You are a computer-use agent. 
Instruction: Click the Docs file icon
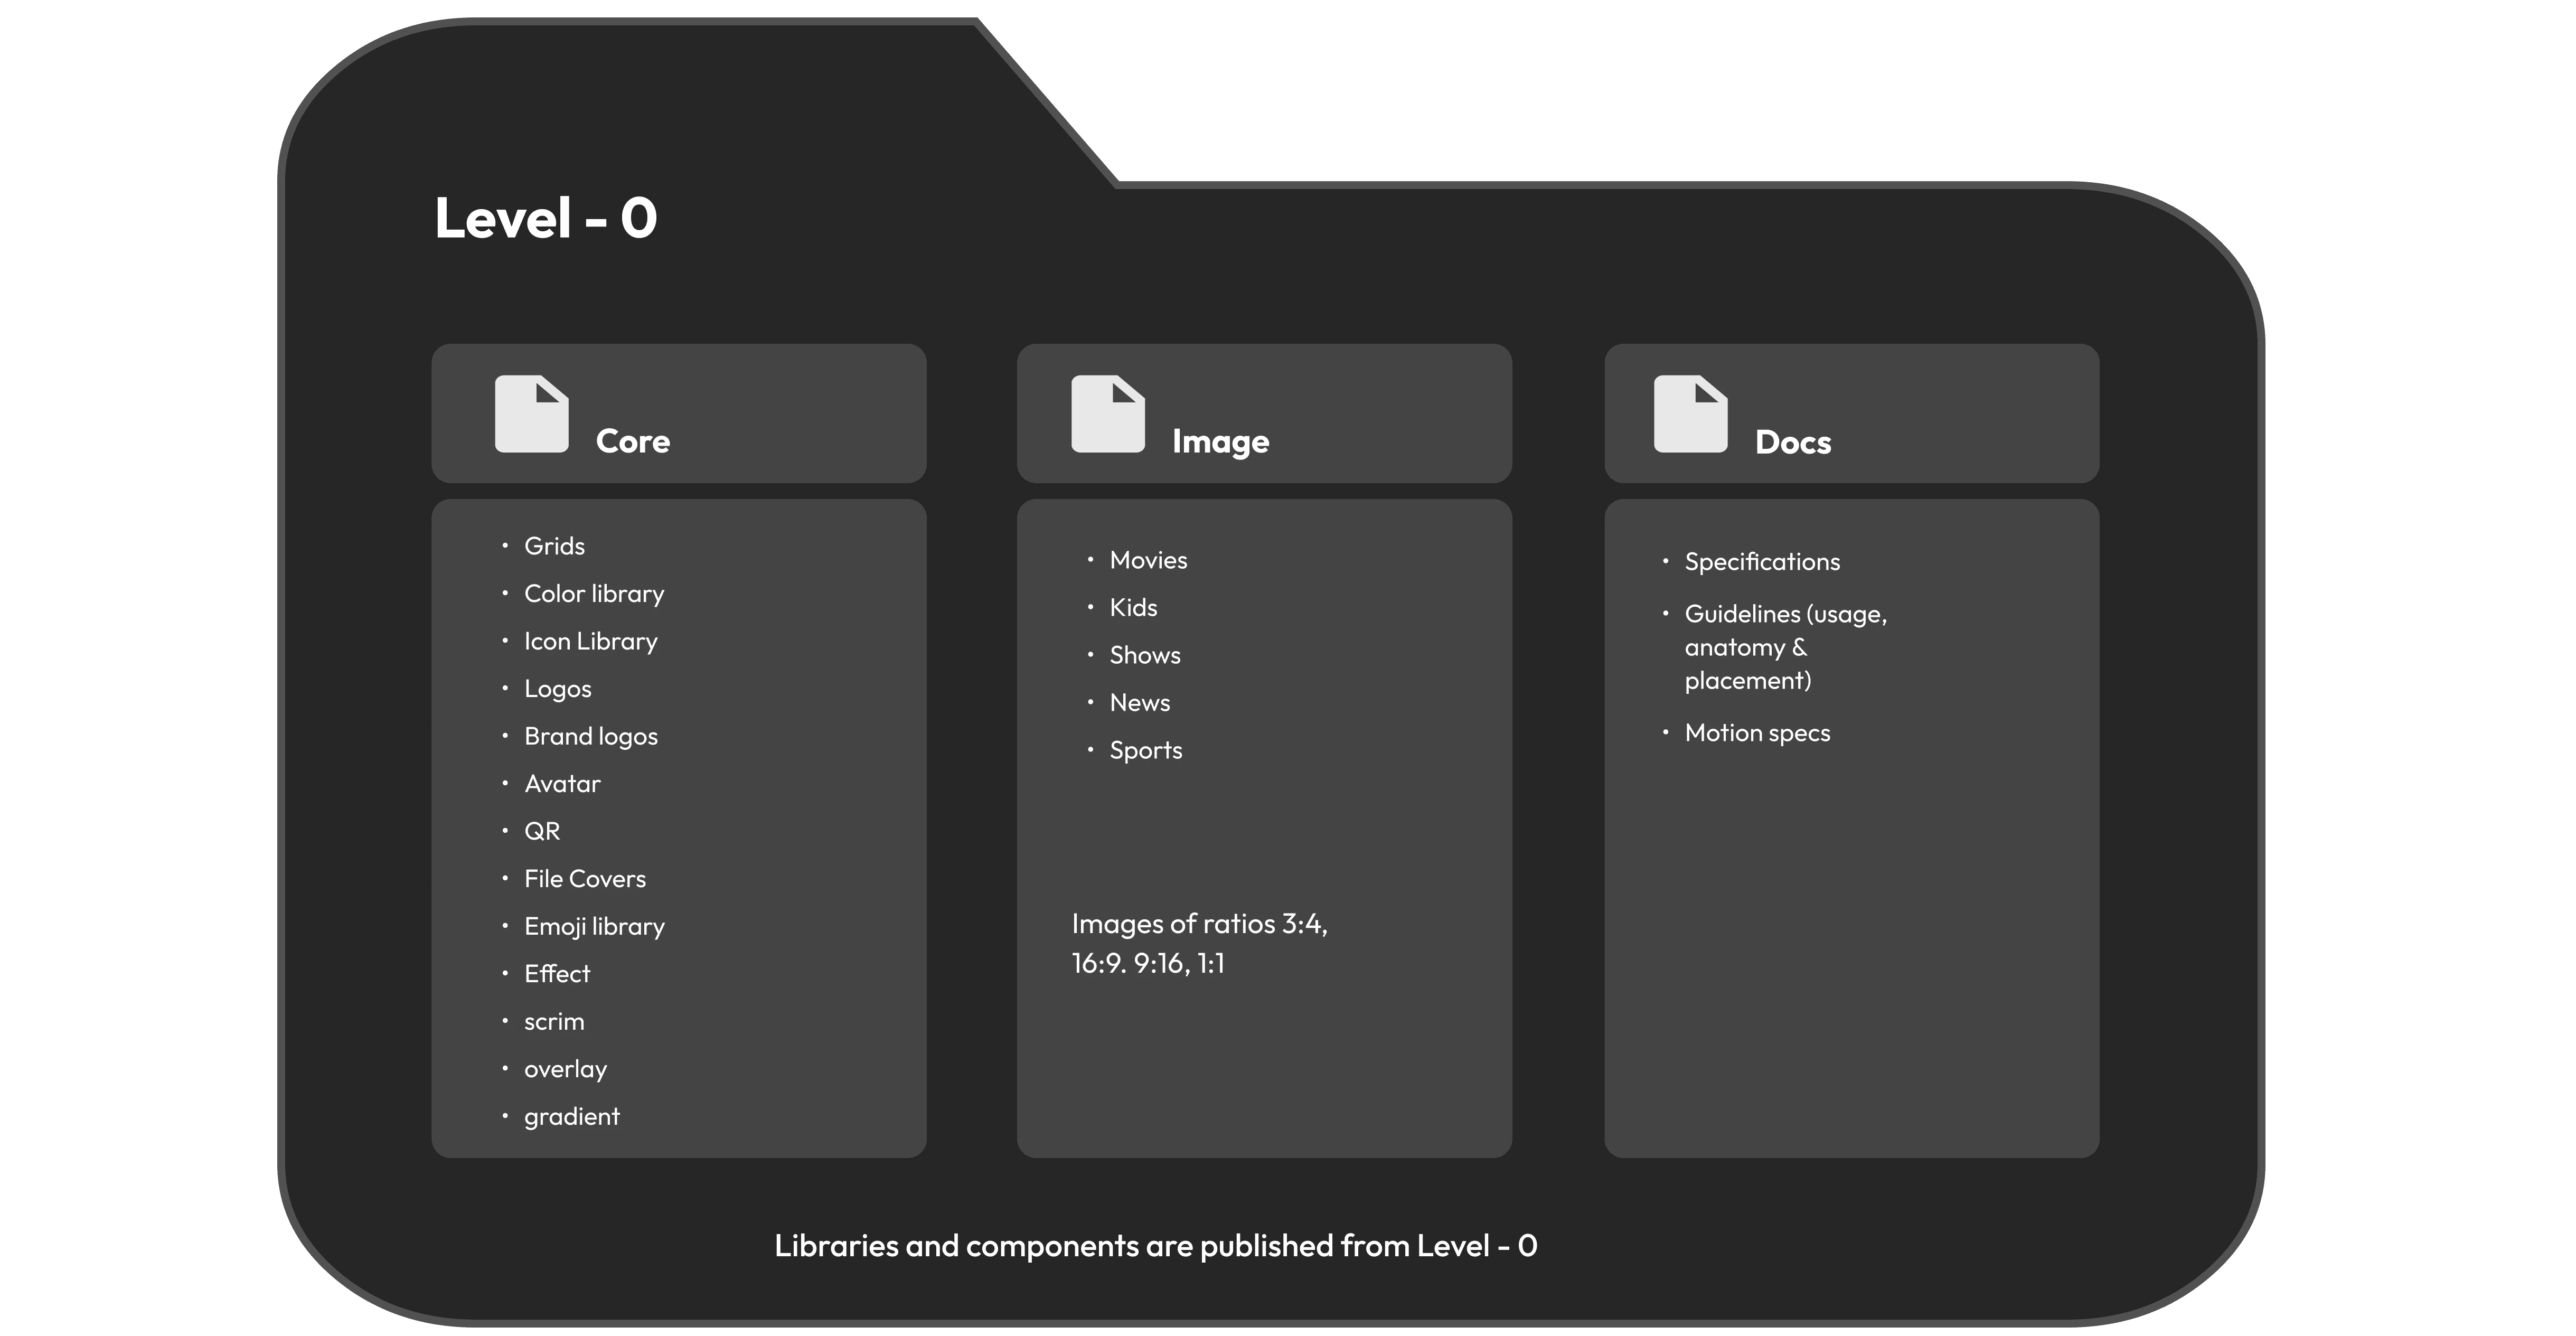[1690, 414]
